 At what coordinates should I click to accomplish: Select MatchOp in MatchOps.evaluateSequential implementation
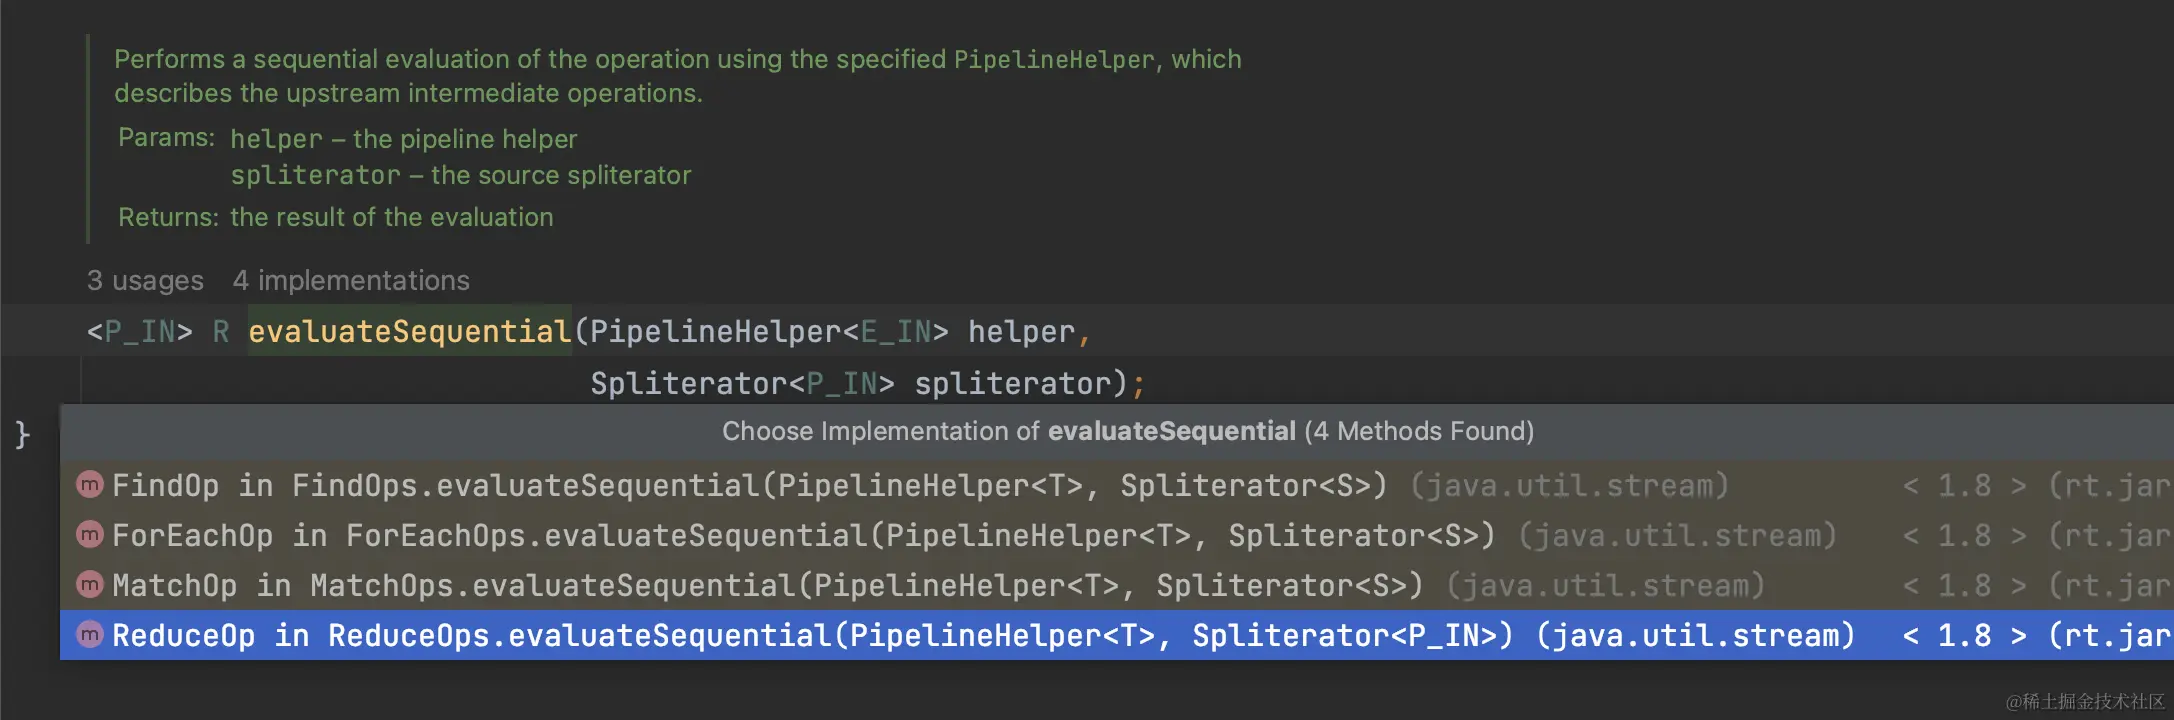point(1117,585)
